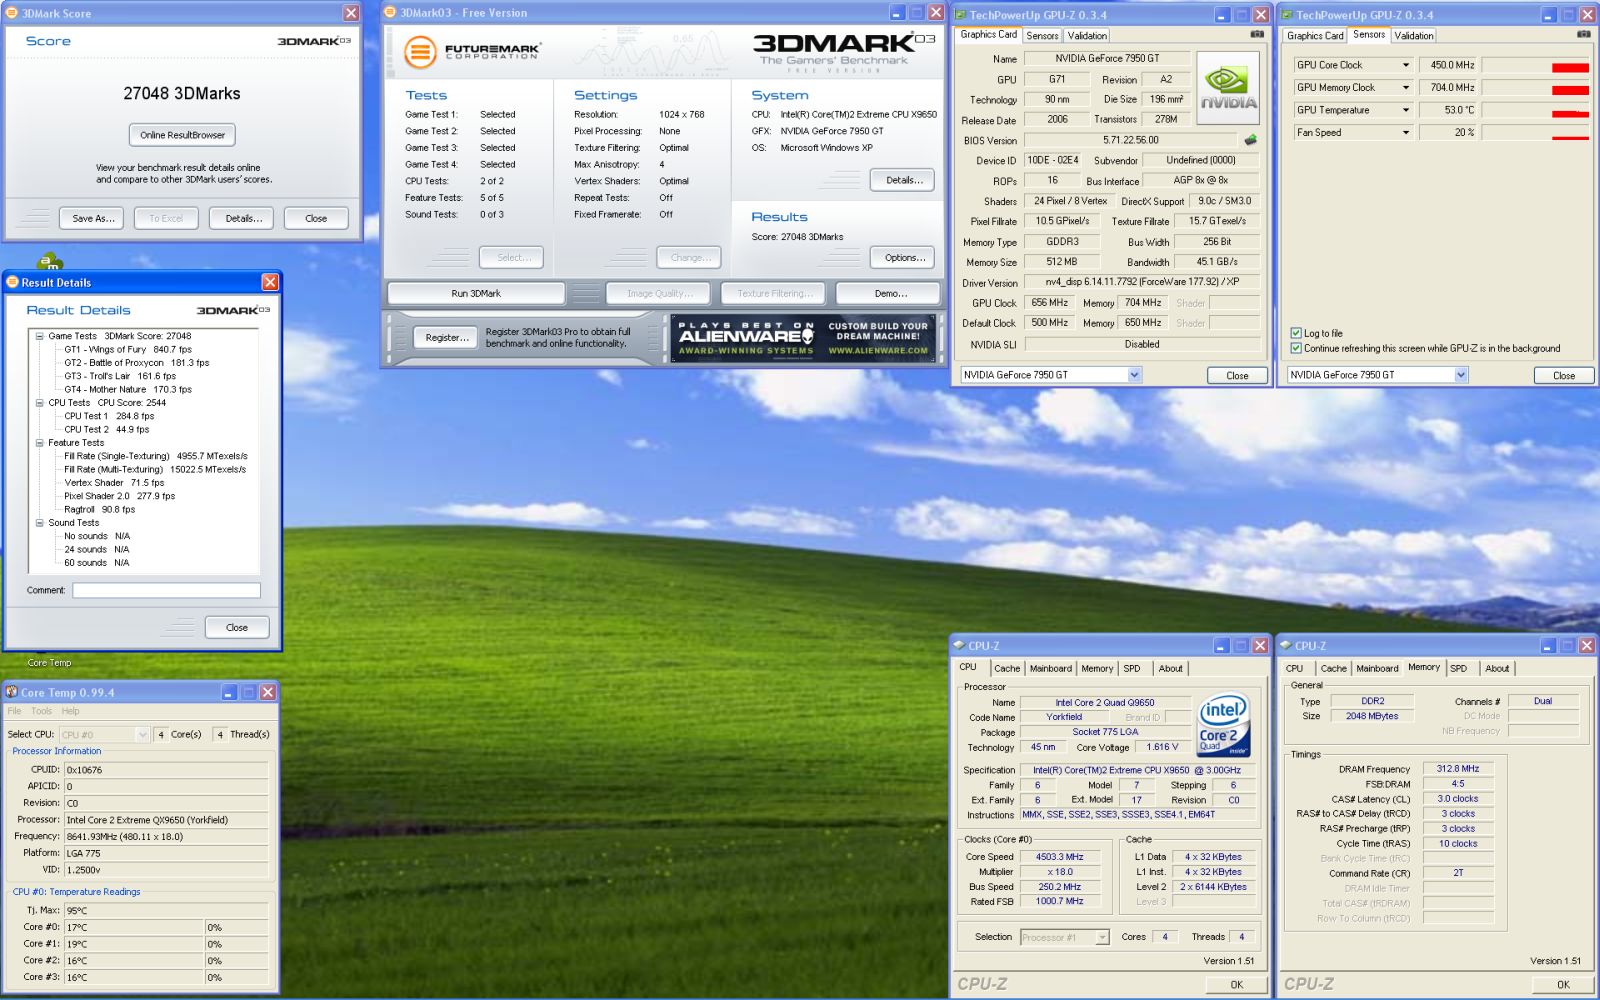1600x1000 pixels.
Task: Toggle the Log to file checkbox
Action: coord(1296,333)
